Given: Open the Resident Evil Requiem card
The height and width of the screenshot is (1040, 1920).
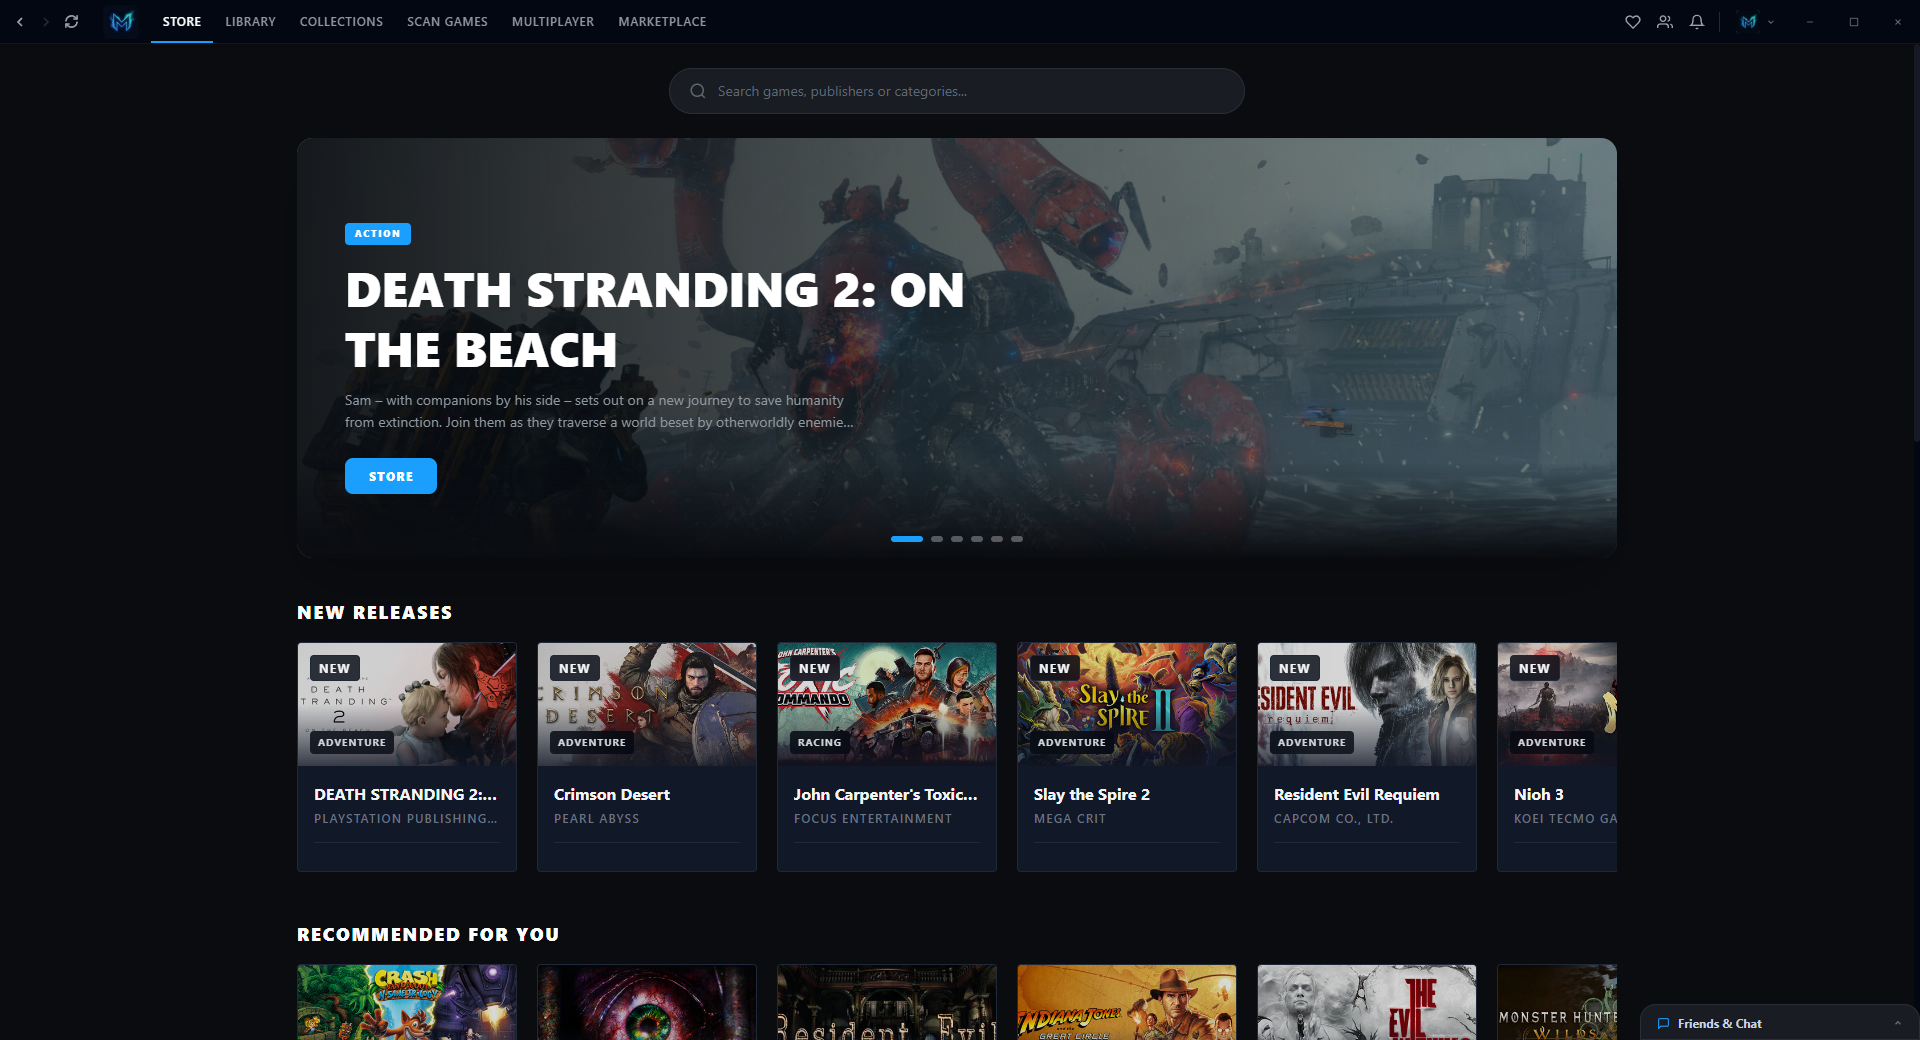Looking at the screenshot, I should (x=1367, y=757).
